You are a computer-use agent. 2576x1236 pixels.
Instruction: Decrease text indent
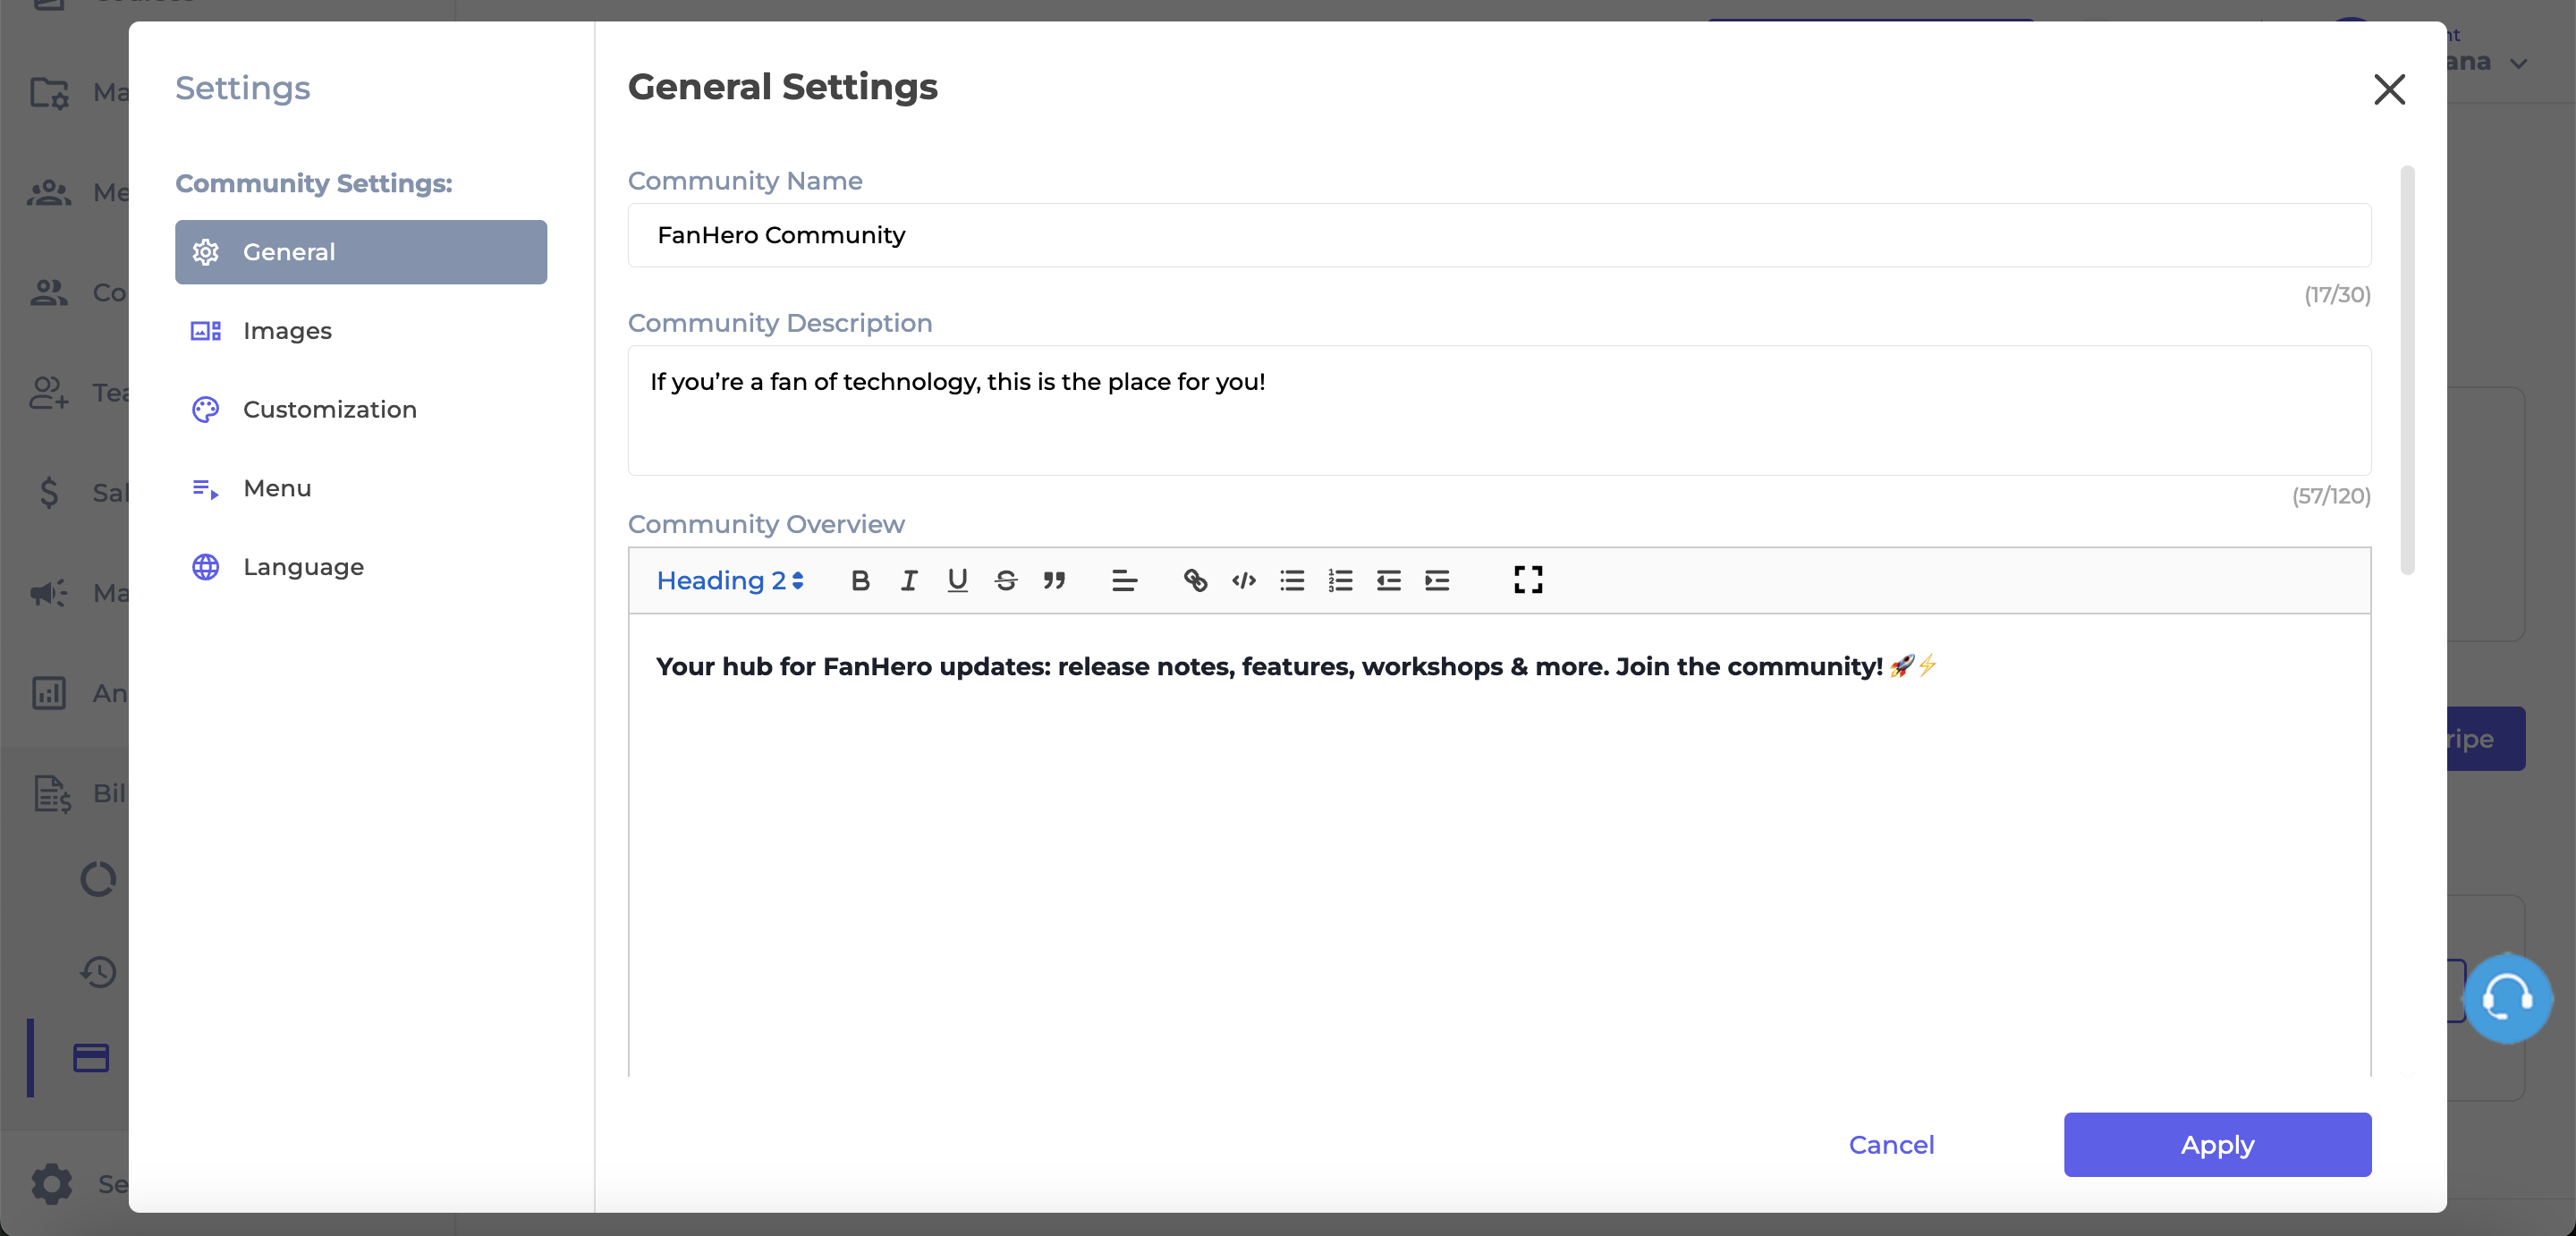[x=1388, y=580]
